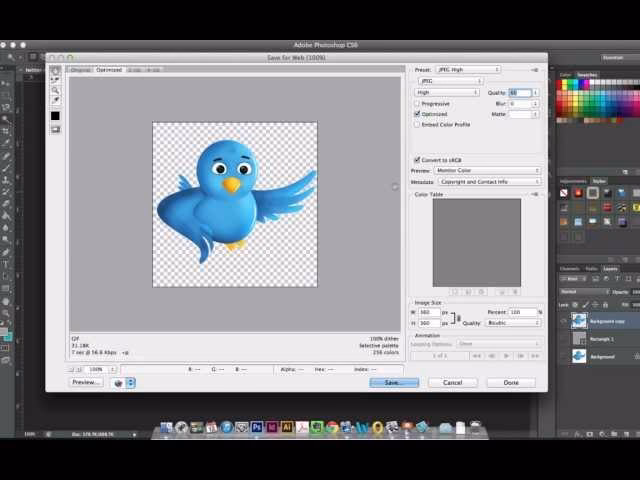Enable Embed Color Profile checkbox
This screenshot has width=640, height=480.
point(417,124)
